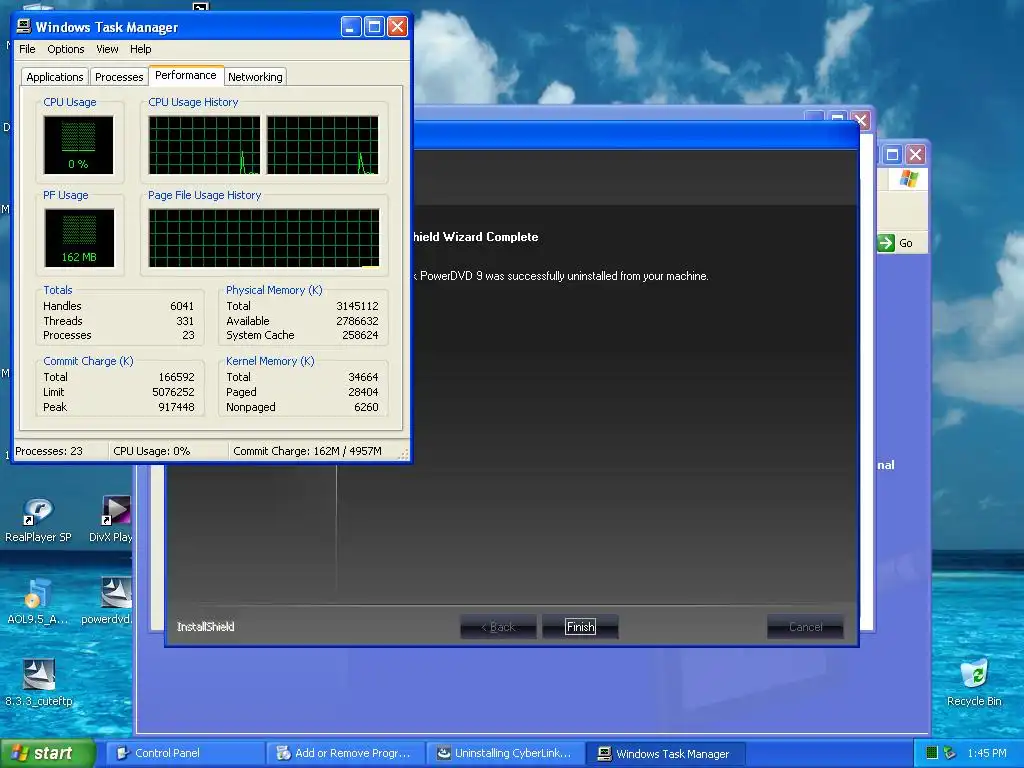
Task: Click the CPU Usage 0 % gauge
Action: [78, 145]
